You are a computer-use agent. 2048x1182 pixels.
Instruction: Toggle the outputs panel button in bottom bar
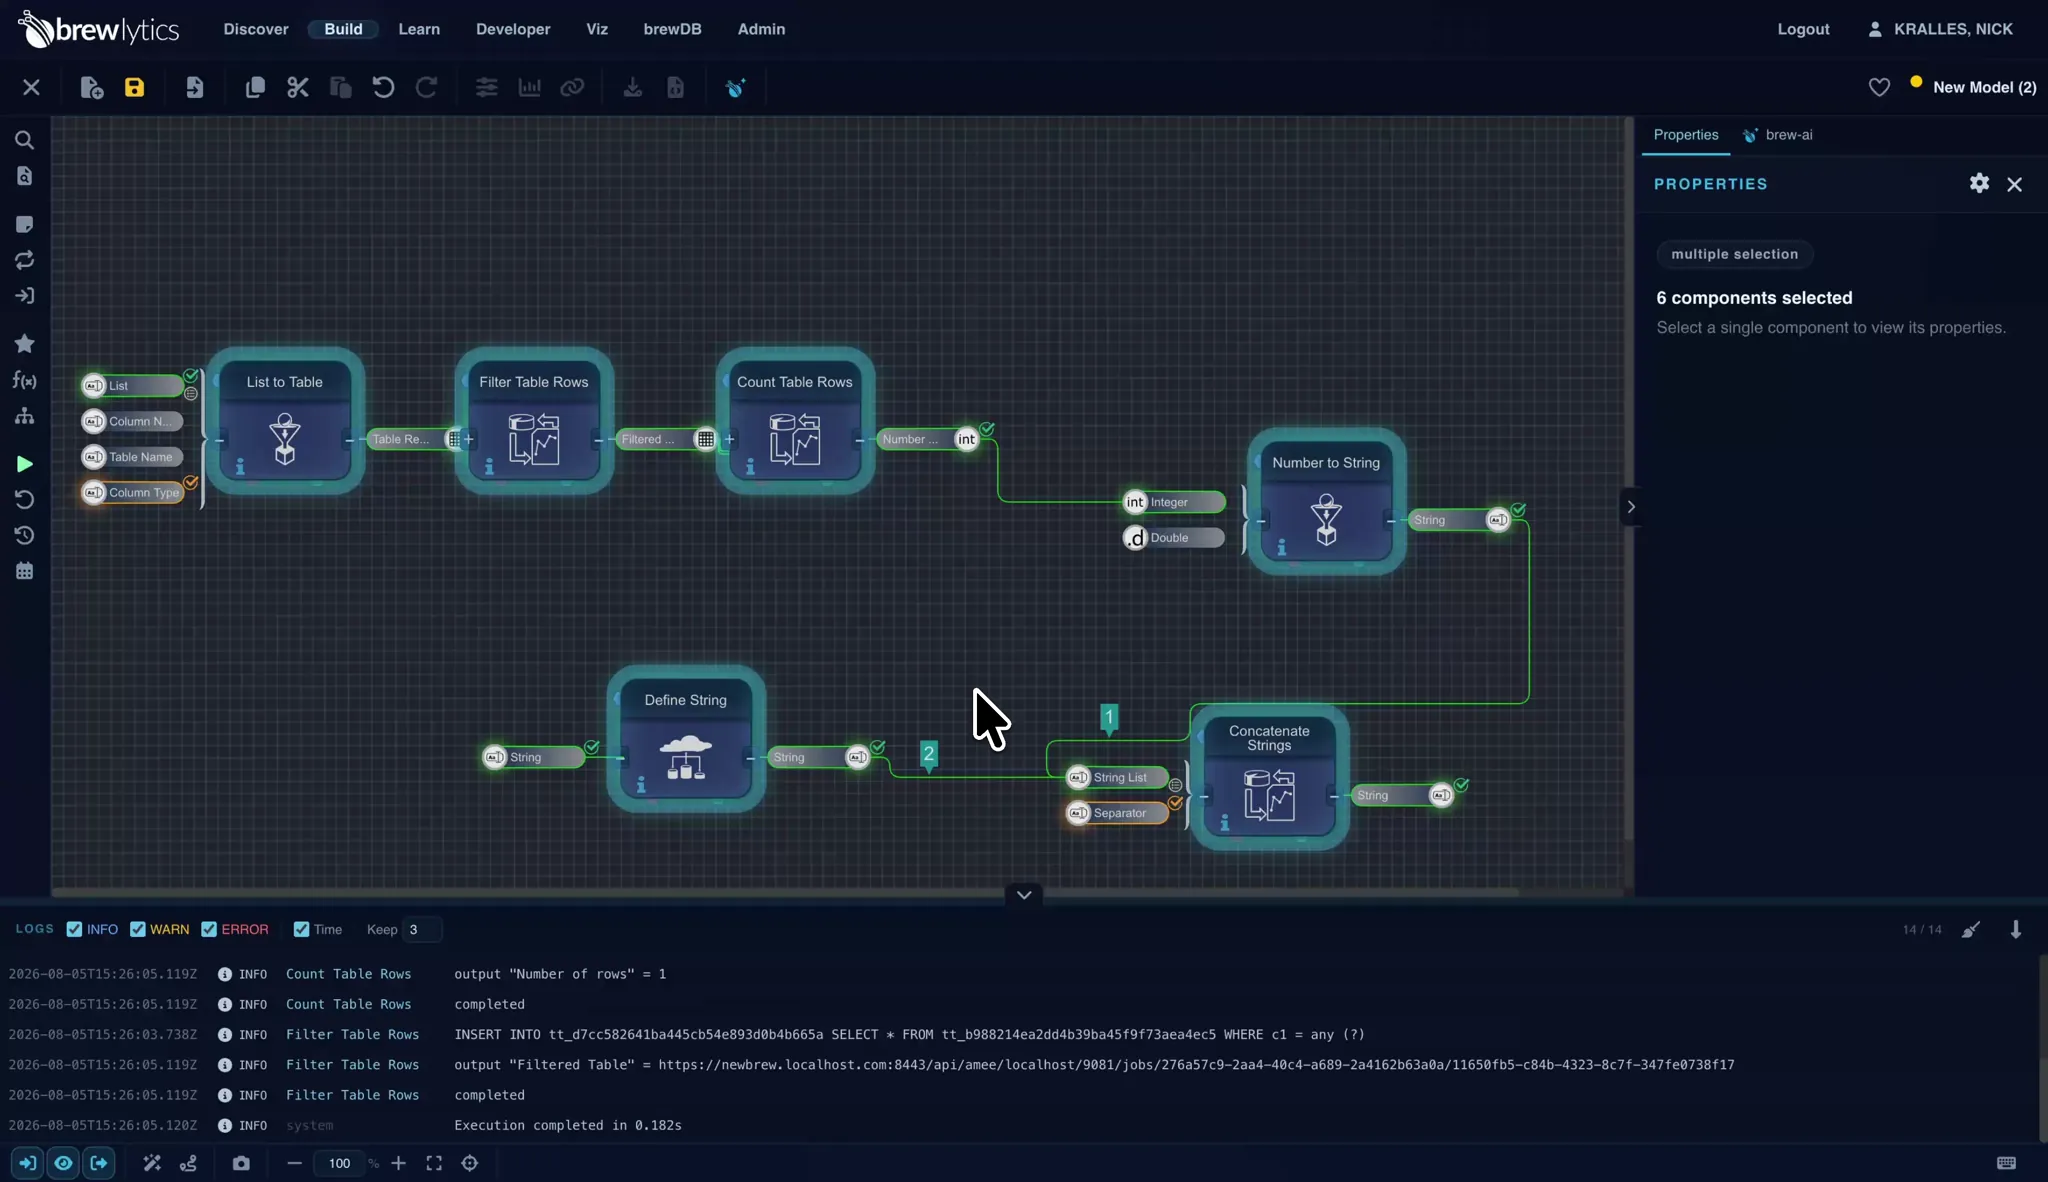click(x=99, y=1163)
